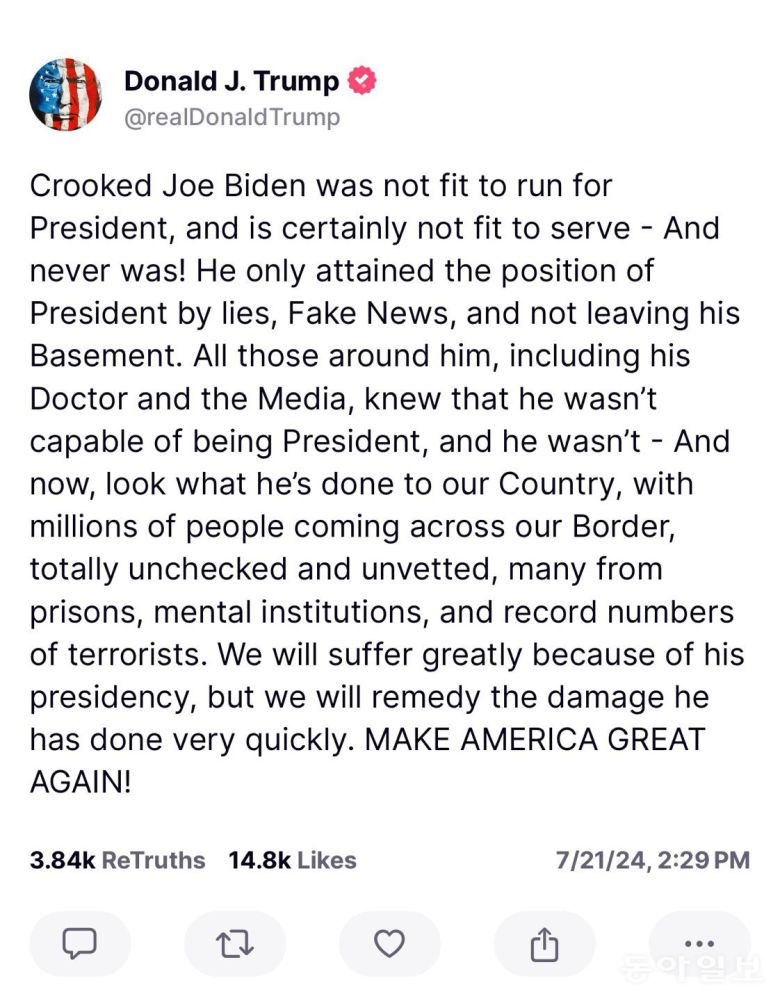Open the flag-themed profile avatar

tap(66, 95)
